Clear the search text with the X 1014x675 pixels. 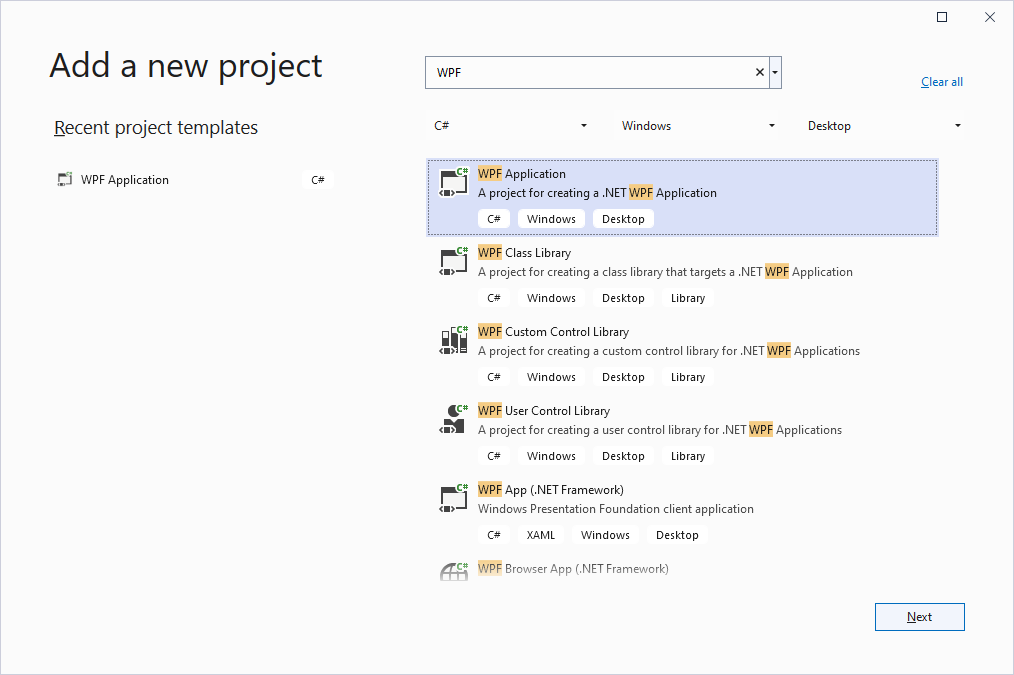point(759,72)
